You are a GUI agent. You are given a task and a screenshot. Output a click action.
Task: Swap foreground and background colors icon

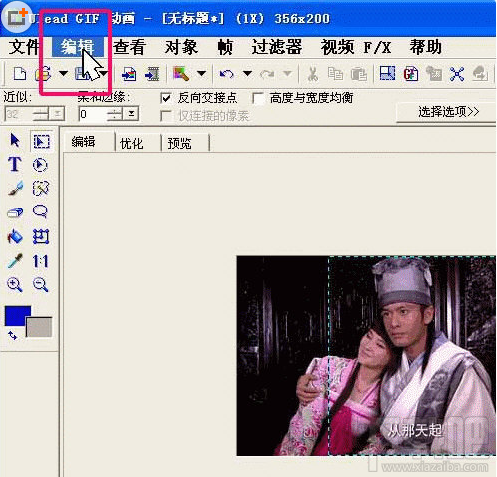[13, 335]
